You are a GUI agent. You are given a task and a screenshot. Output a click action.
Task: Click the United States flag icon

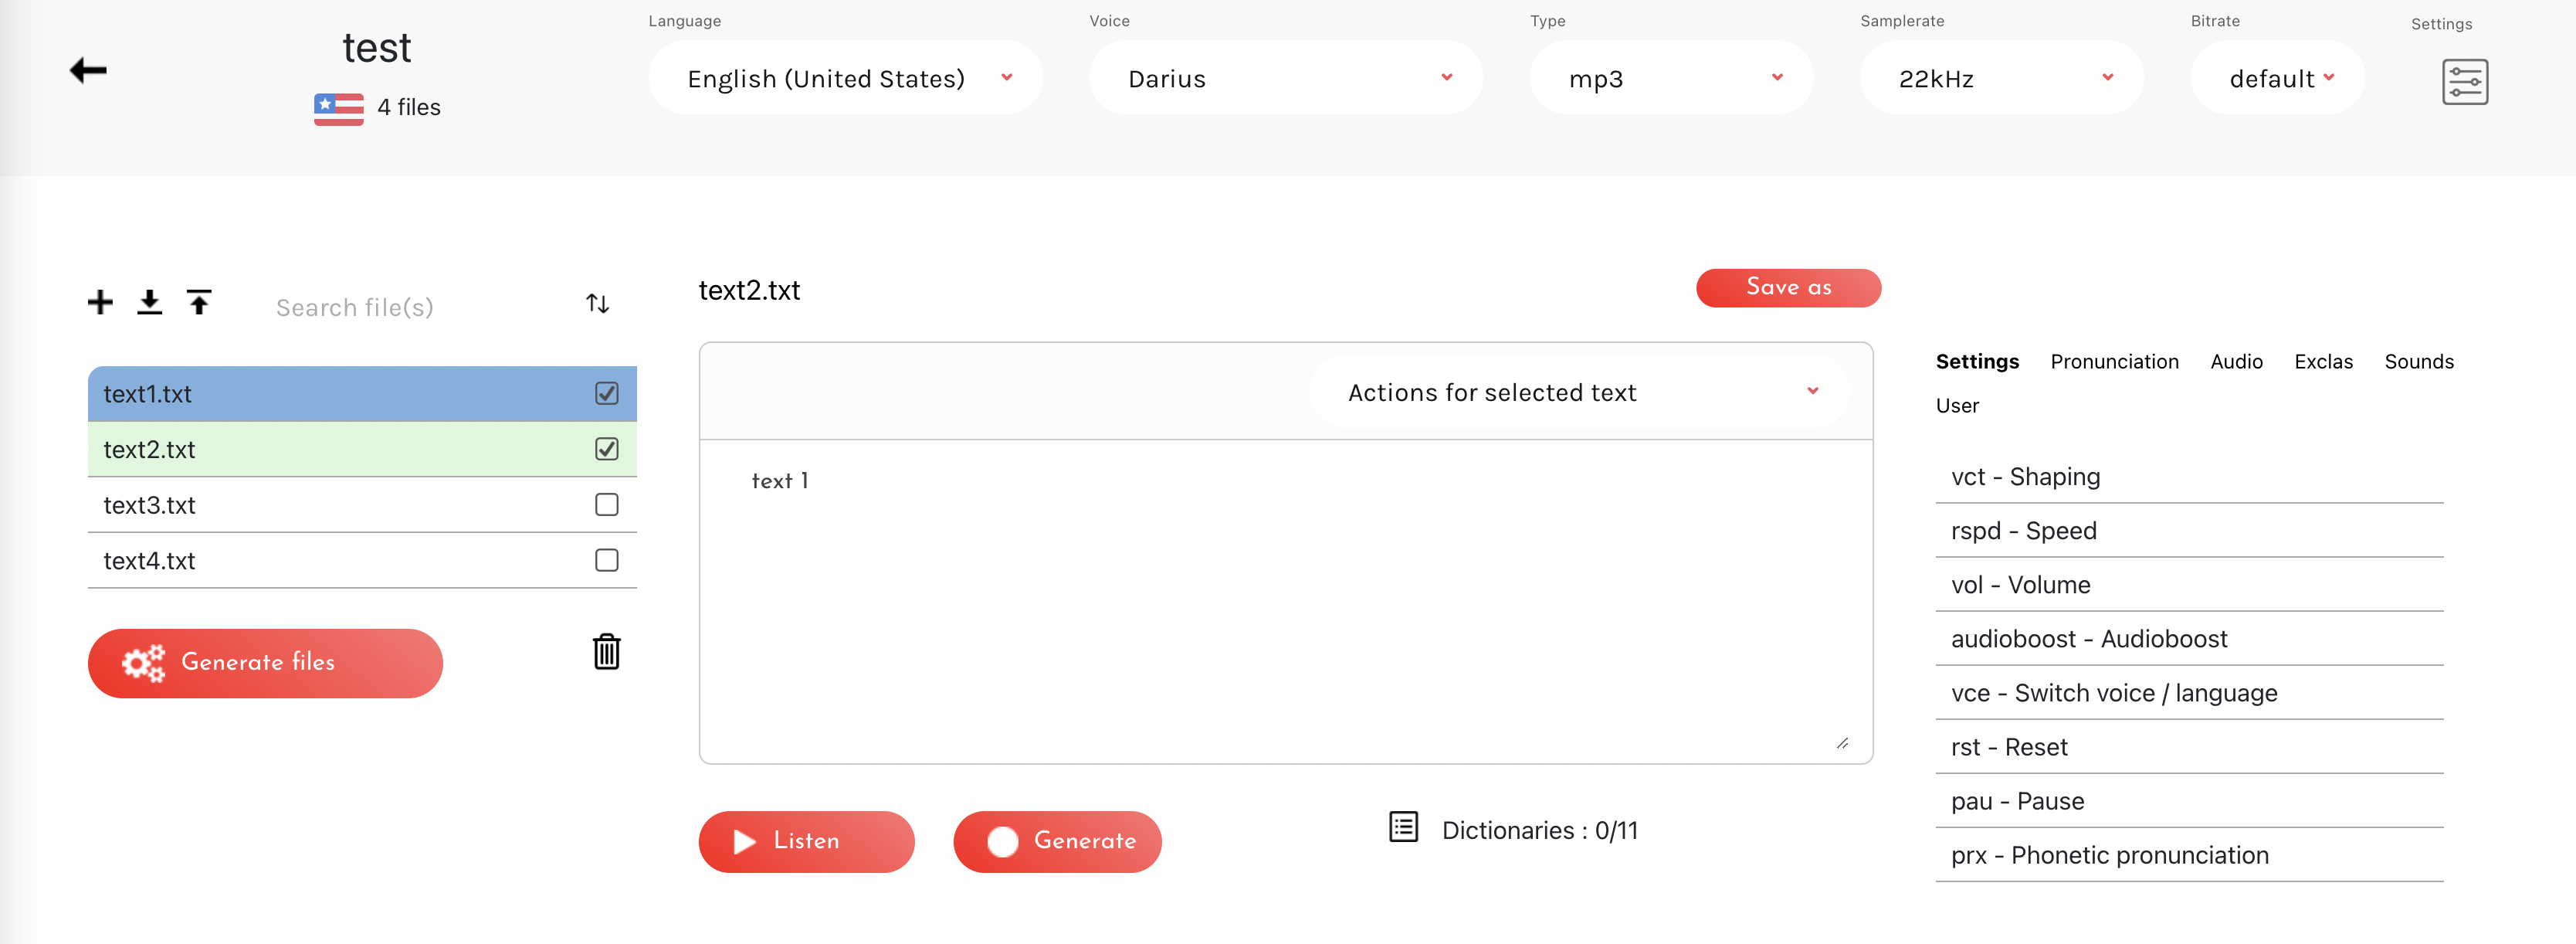click(339, 108)
